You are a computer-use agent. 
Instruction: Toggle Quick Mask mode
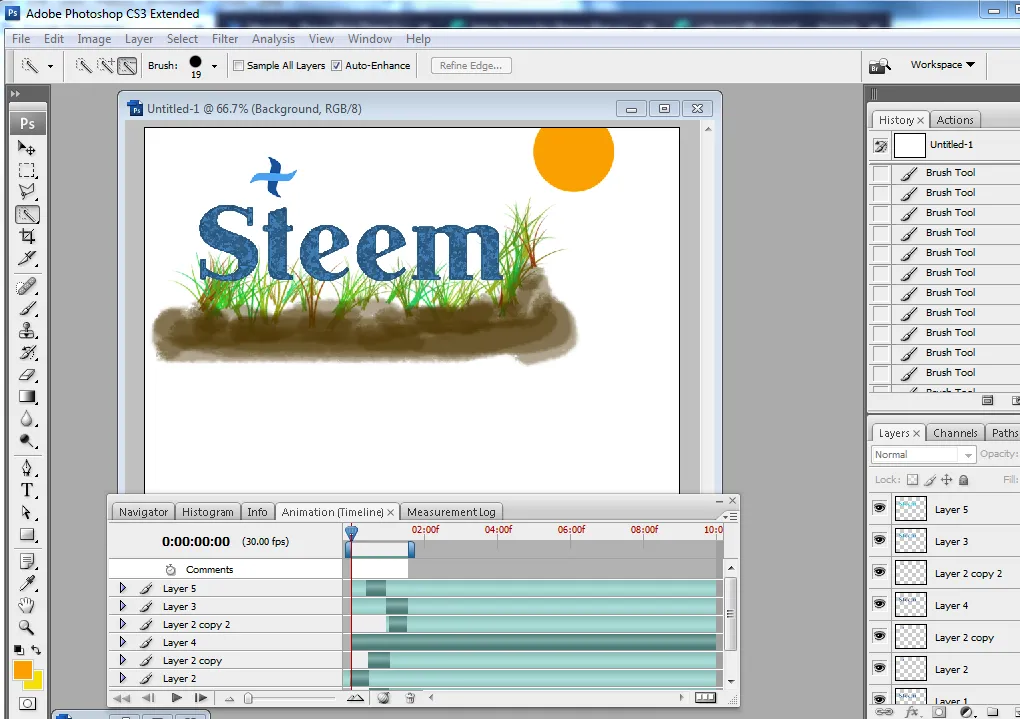(x=27, y=703)
